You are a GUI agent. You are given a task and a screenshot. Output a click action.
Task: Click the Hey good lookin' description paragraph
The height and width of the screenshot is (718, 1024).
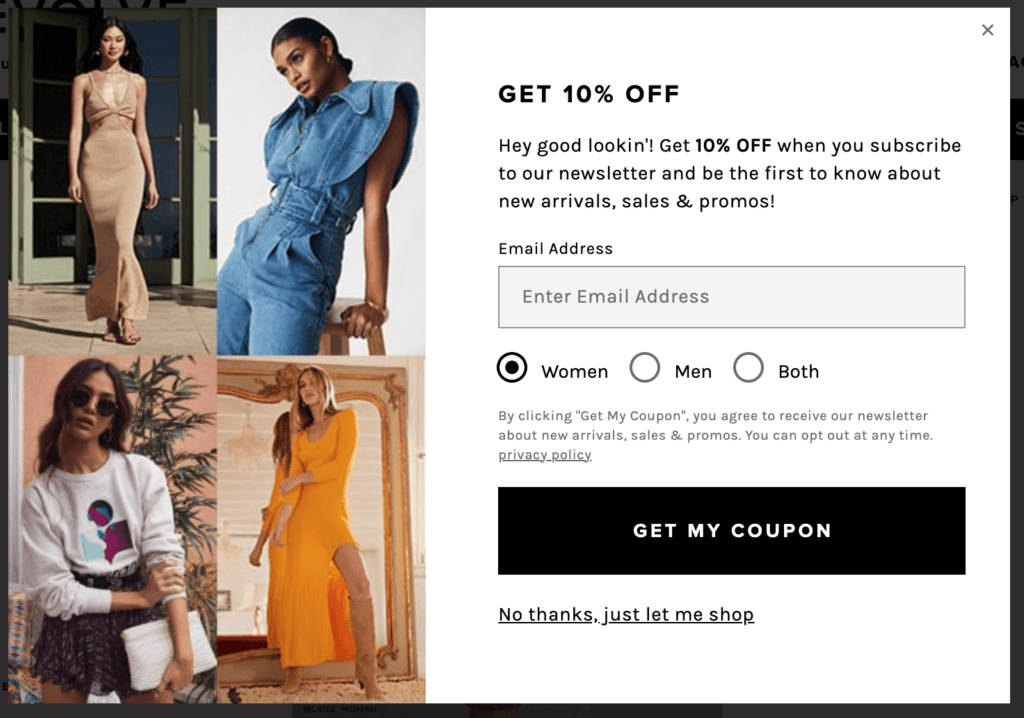[729, 173]
